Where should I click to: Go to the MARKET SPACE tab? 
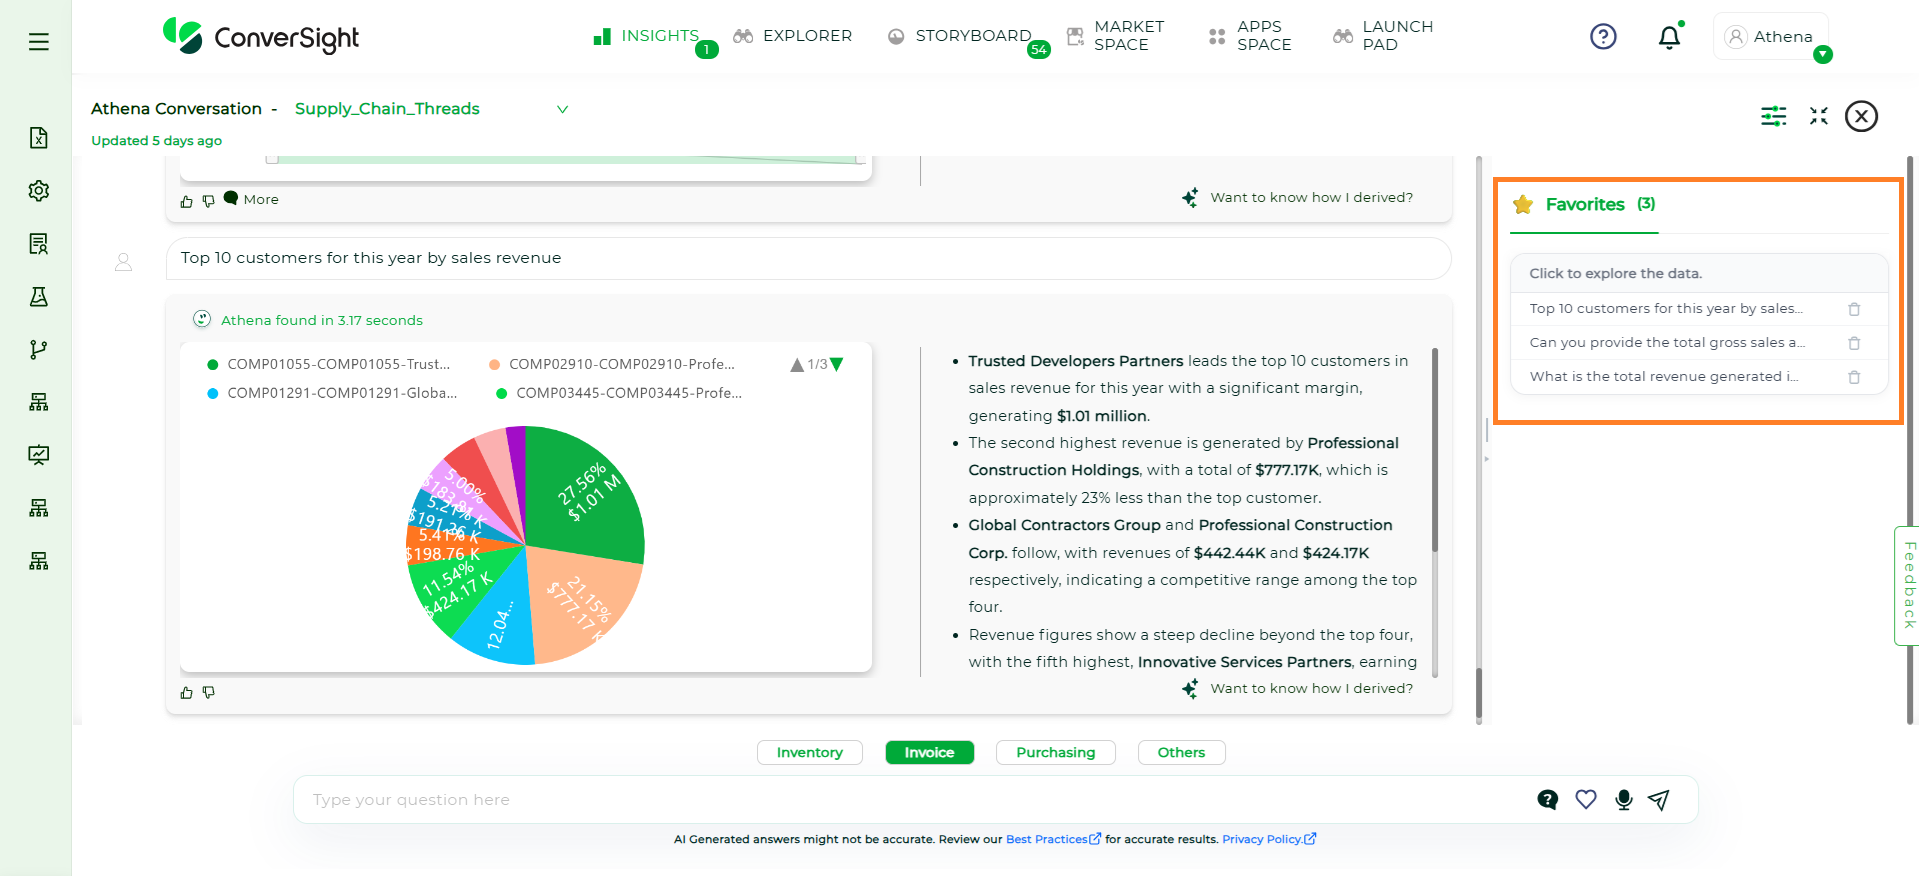[1116, 36]
